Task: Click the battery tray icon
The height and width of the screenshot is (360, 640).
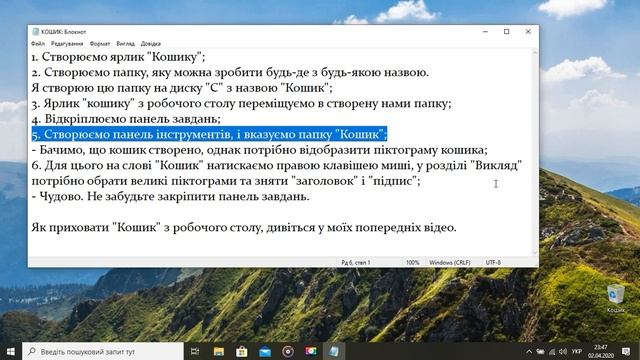Action: click(540, 351)
